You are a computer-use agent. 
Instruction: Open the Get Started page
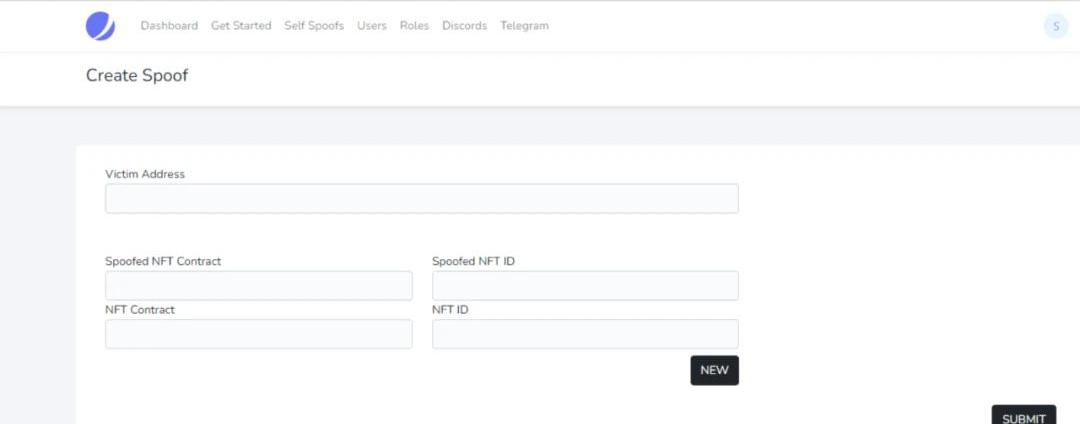(241, 26)
